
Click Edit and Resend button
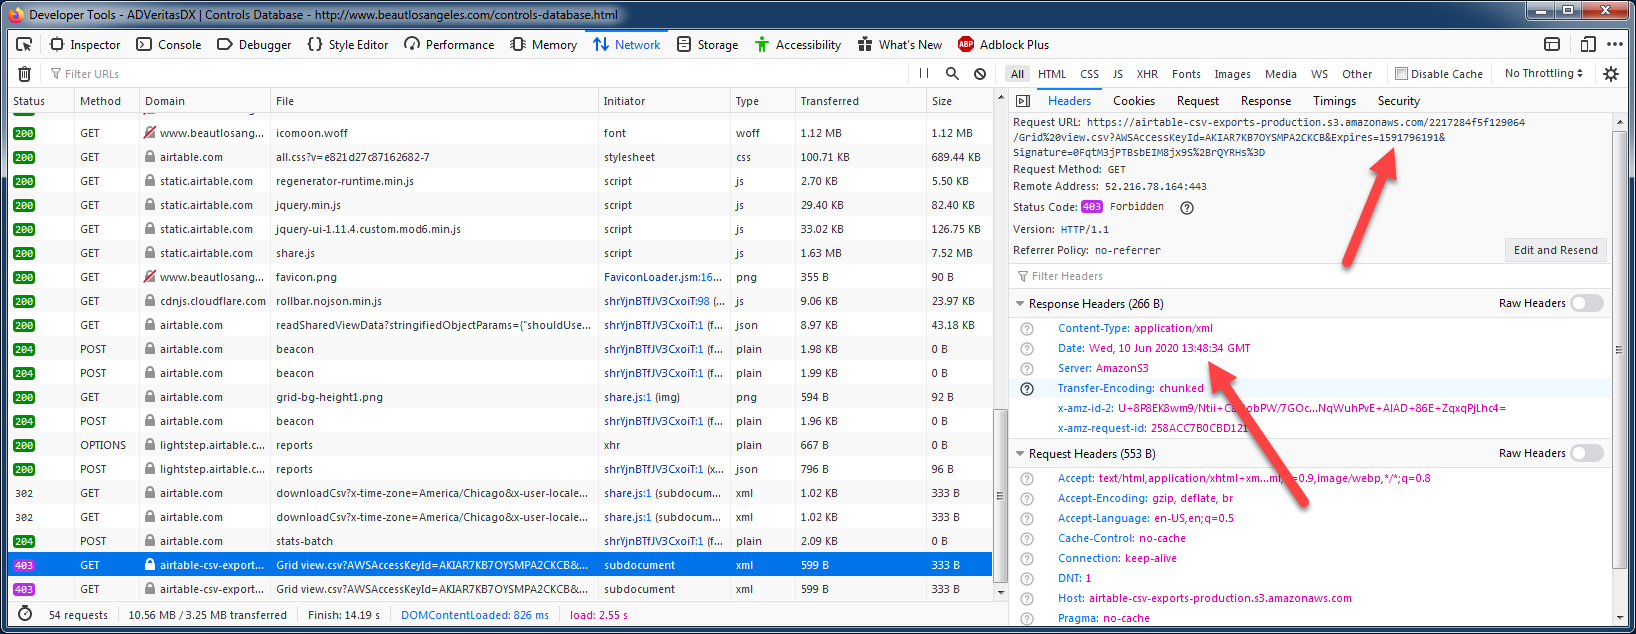pos(1555,250)
